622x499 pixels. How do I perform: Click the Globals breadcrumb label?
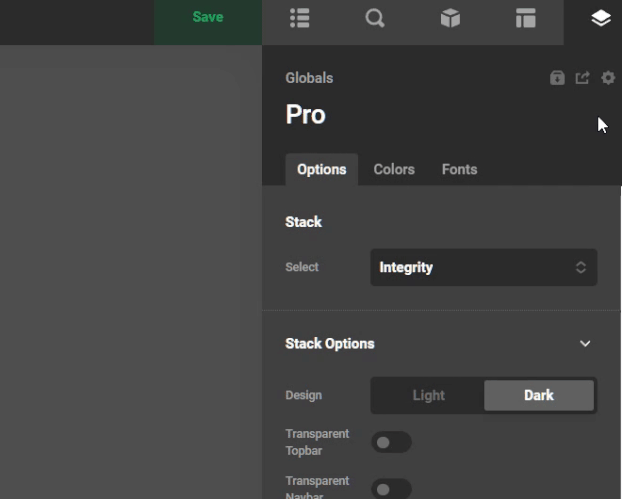click(x=309, y=78)
